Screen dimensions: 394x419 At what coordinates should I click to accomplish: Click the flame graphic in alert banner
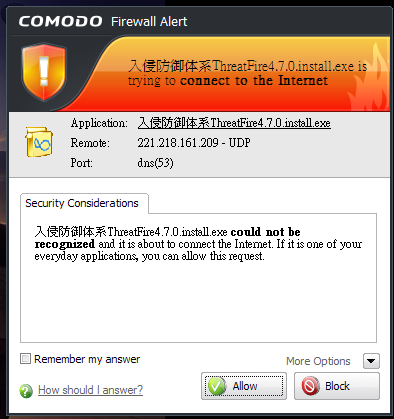click(x=368, y=80)
